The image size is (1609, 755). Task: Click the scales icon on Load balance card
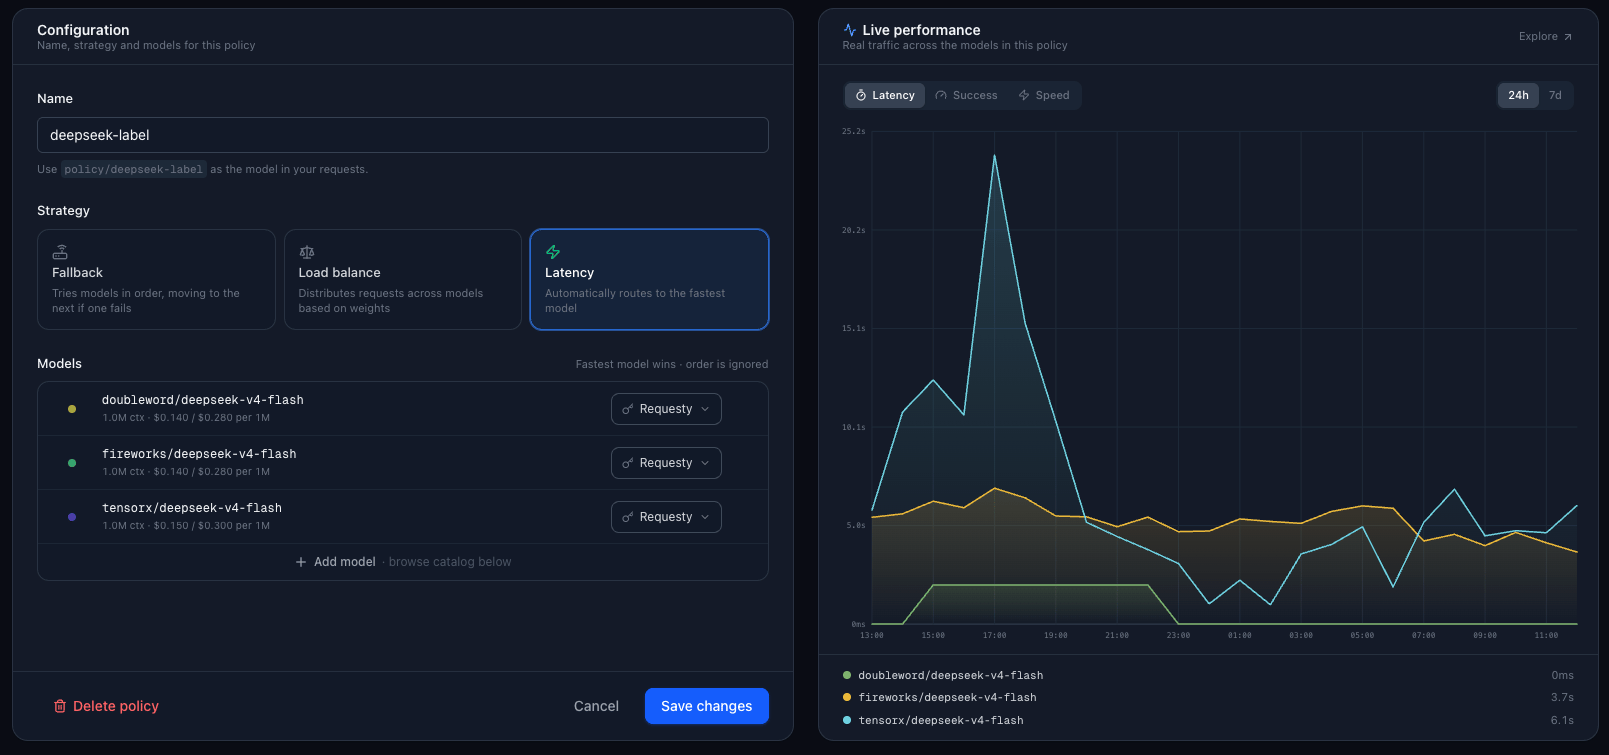(x=307, y=252)
